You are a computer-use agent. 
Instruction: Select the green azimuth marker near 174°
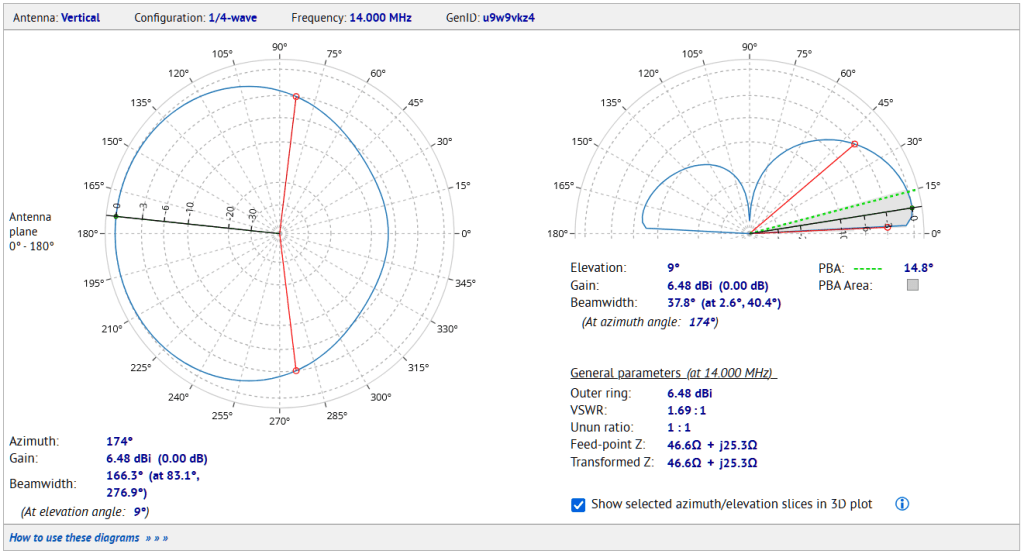point(116,216)
